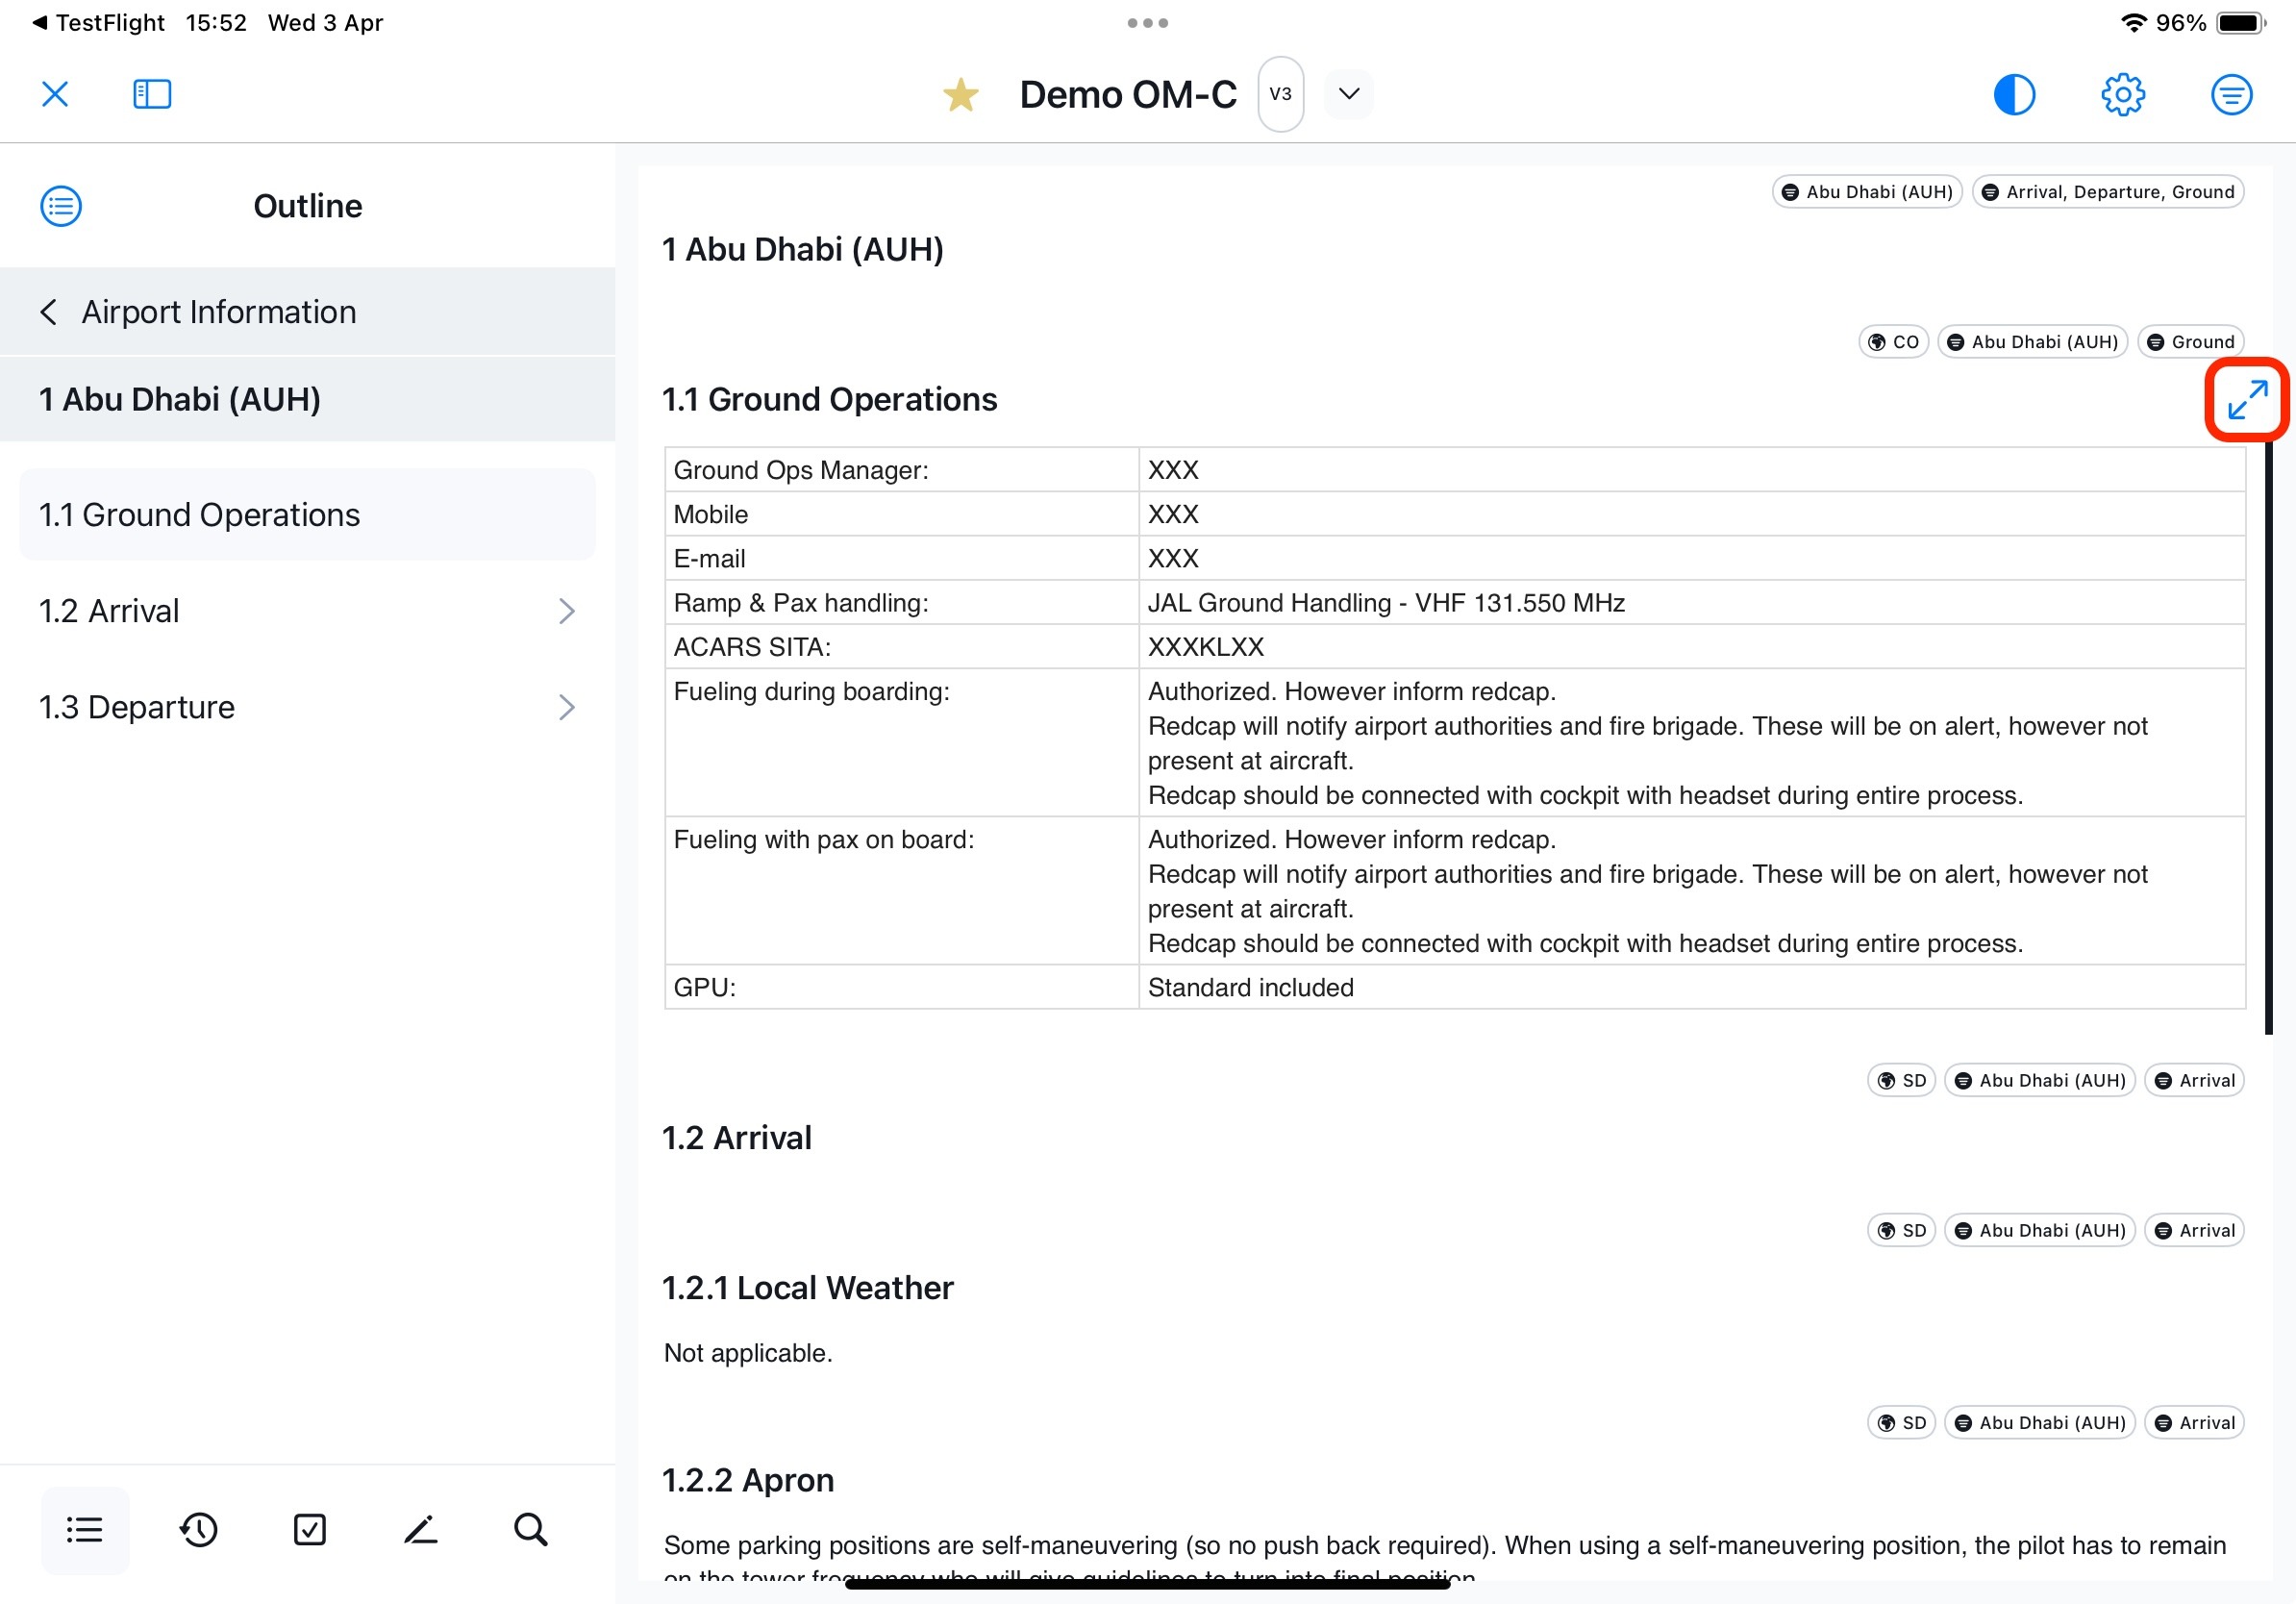This screenshot has width=2296, height=1604.
Task: Go back to Airport Information
Action: (200, 312)
